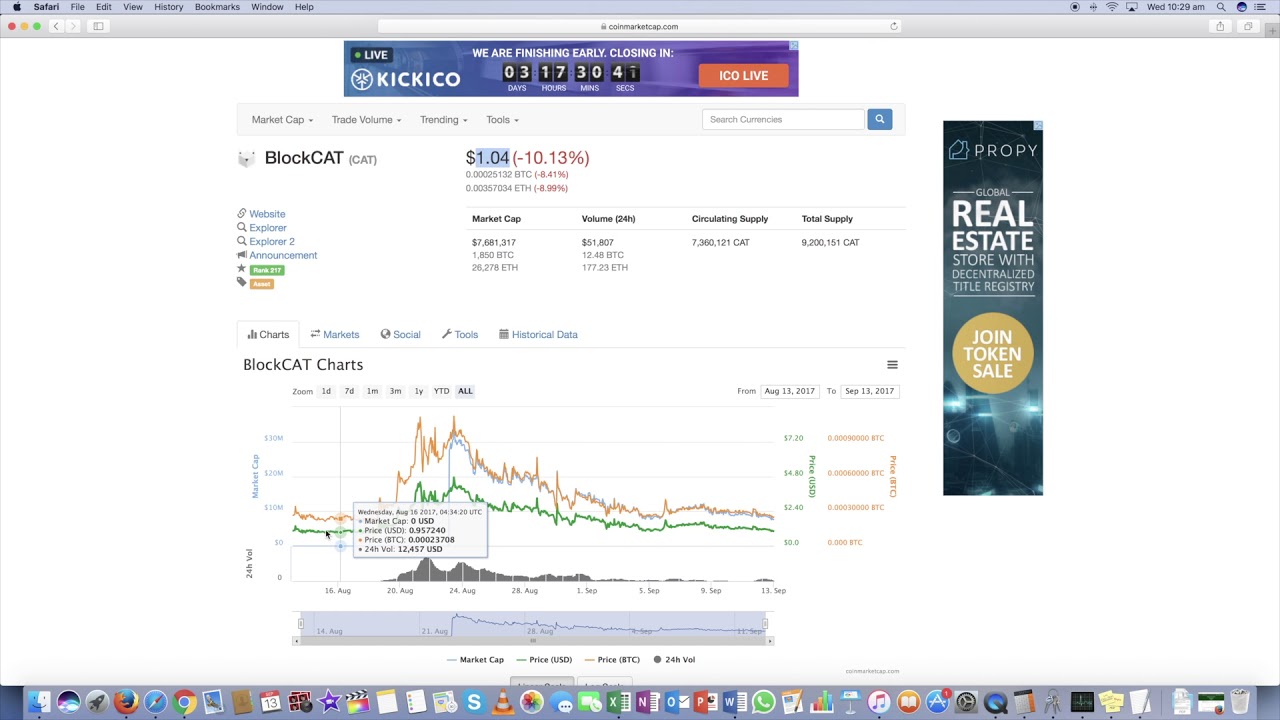Click the Wi-Fi status icon

pos(1112,7)
